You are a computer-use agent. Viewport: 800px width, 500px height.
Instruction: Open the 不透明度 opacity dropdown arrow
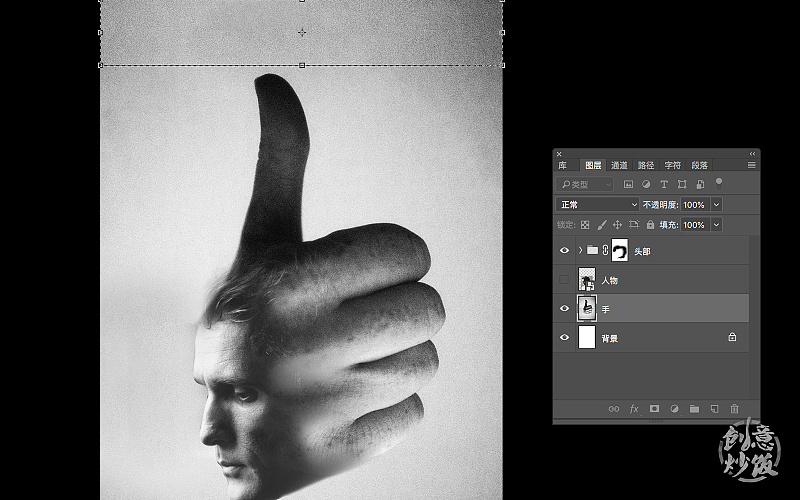click(716, 204)
